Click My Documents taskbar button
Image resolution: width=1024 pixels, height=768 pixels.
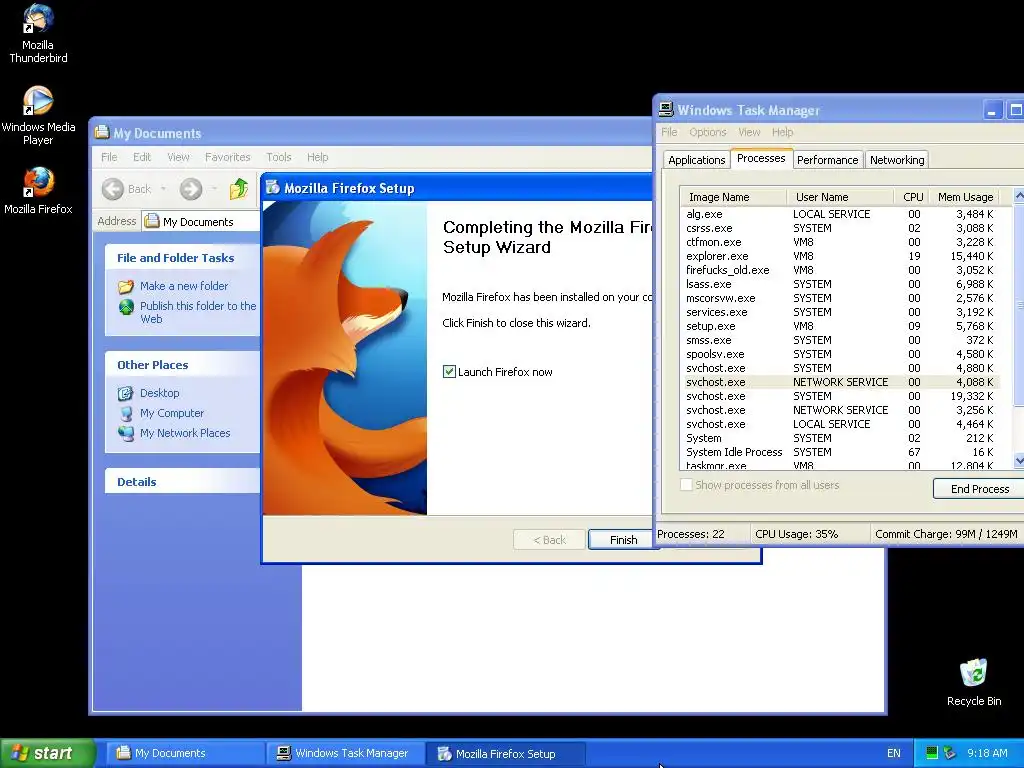(x=185, y=753)
